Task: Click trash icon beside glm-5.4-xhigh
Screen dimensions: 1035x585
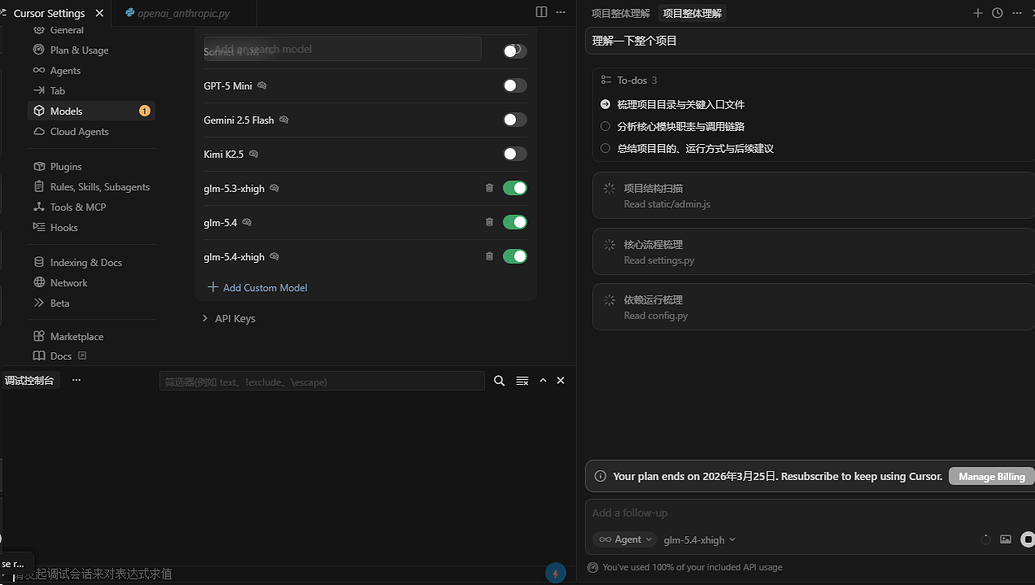Action: (x=489, y=257)
